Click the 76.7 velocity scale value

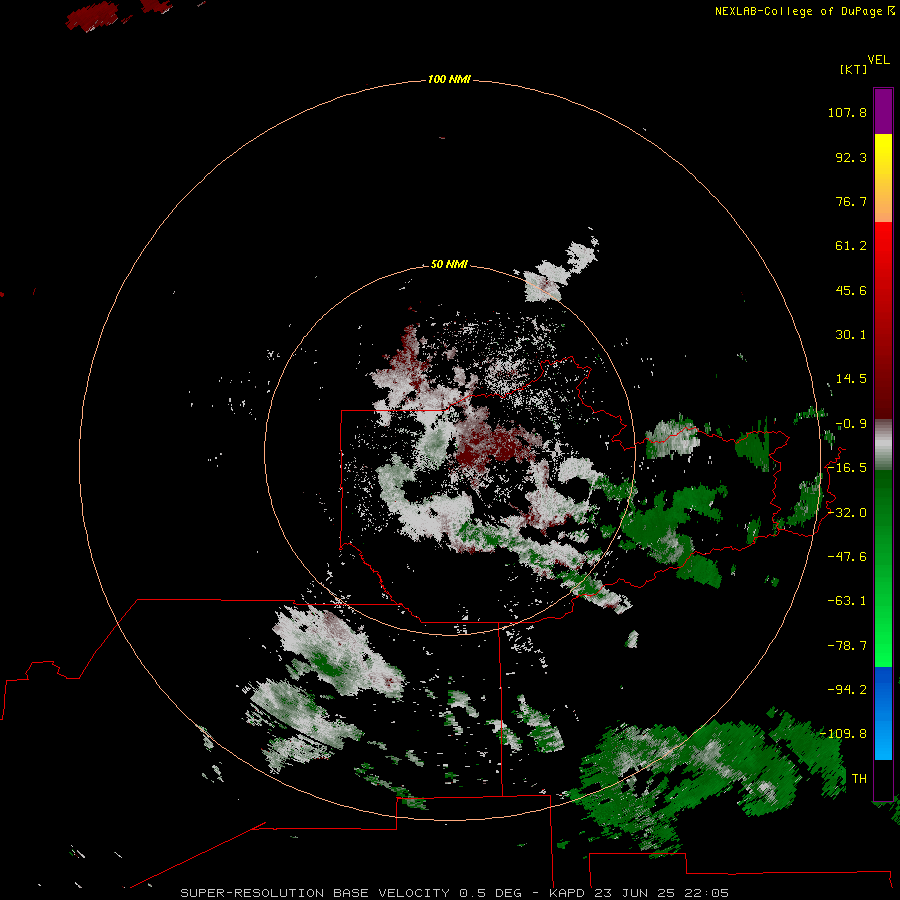point(851,201)
